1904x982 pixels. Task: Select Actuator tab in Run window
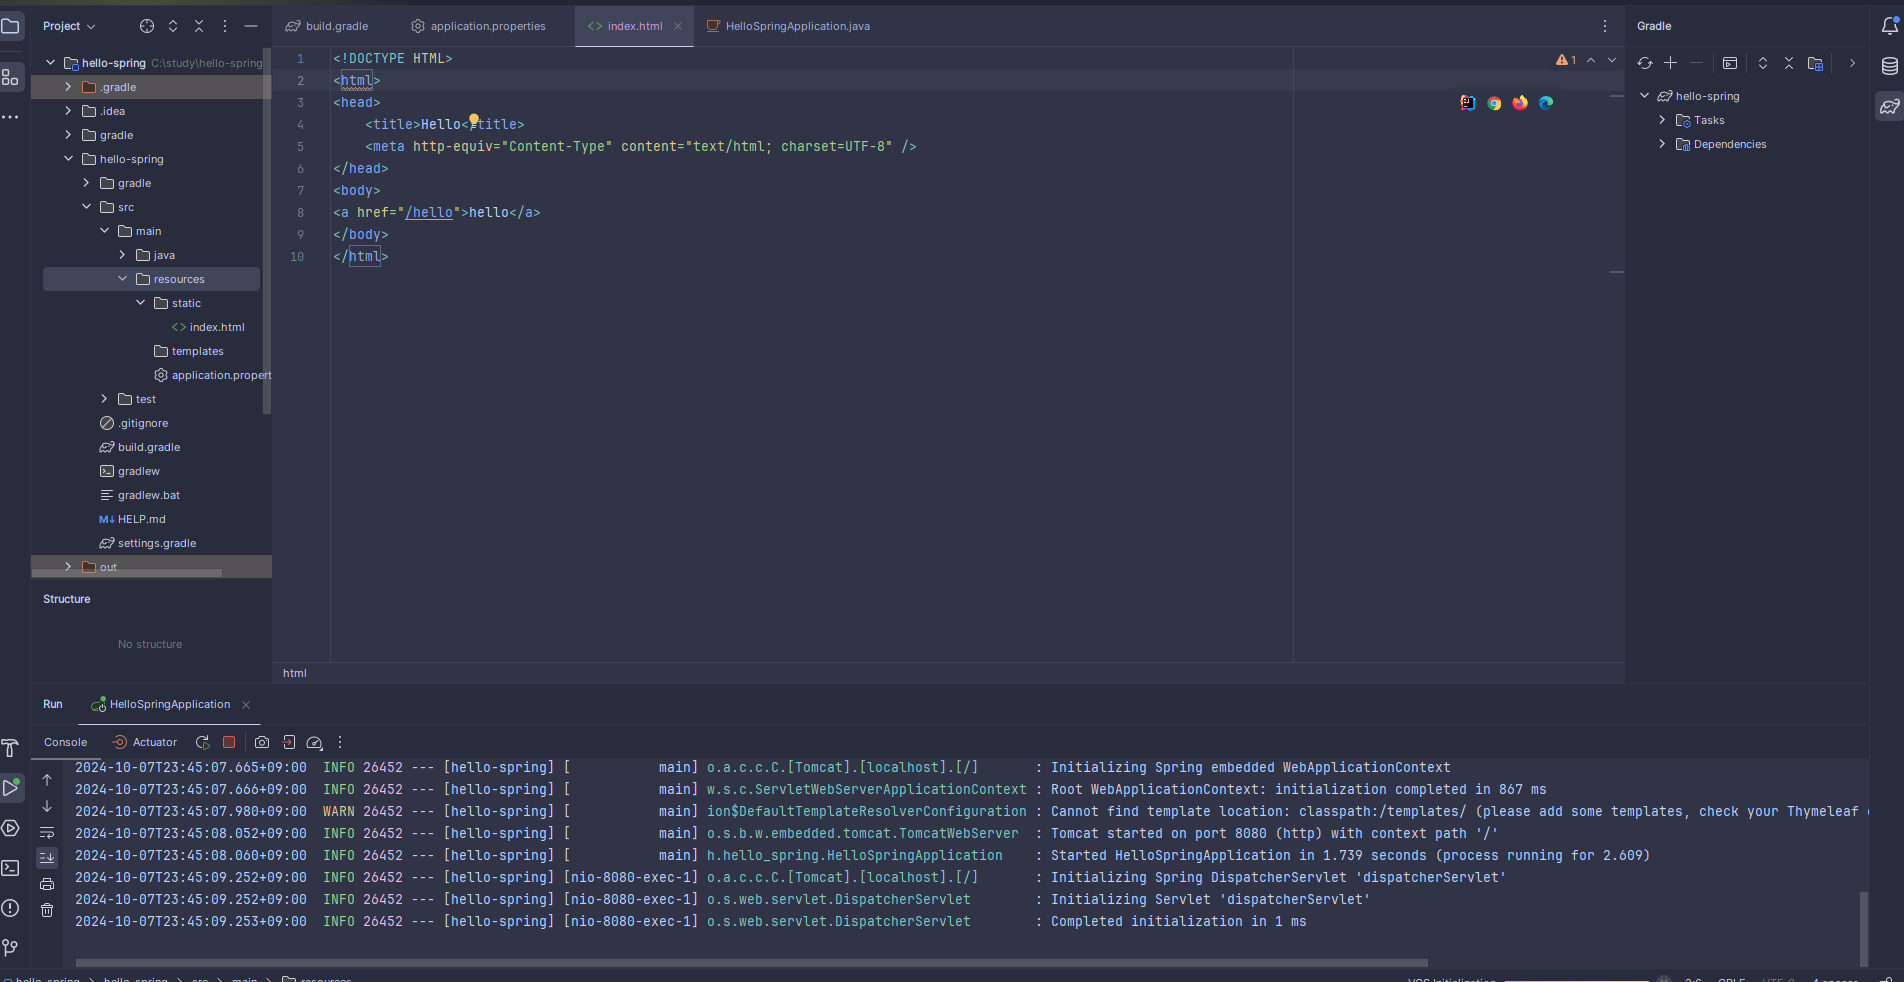tap(145, 742)
